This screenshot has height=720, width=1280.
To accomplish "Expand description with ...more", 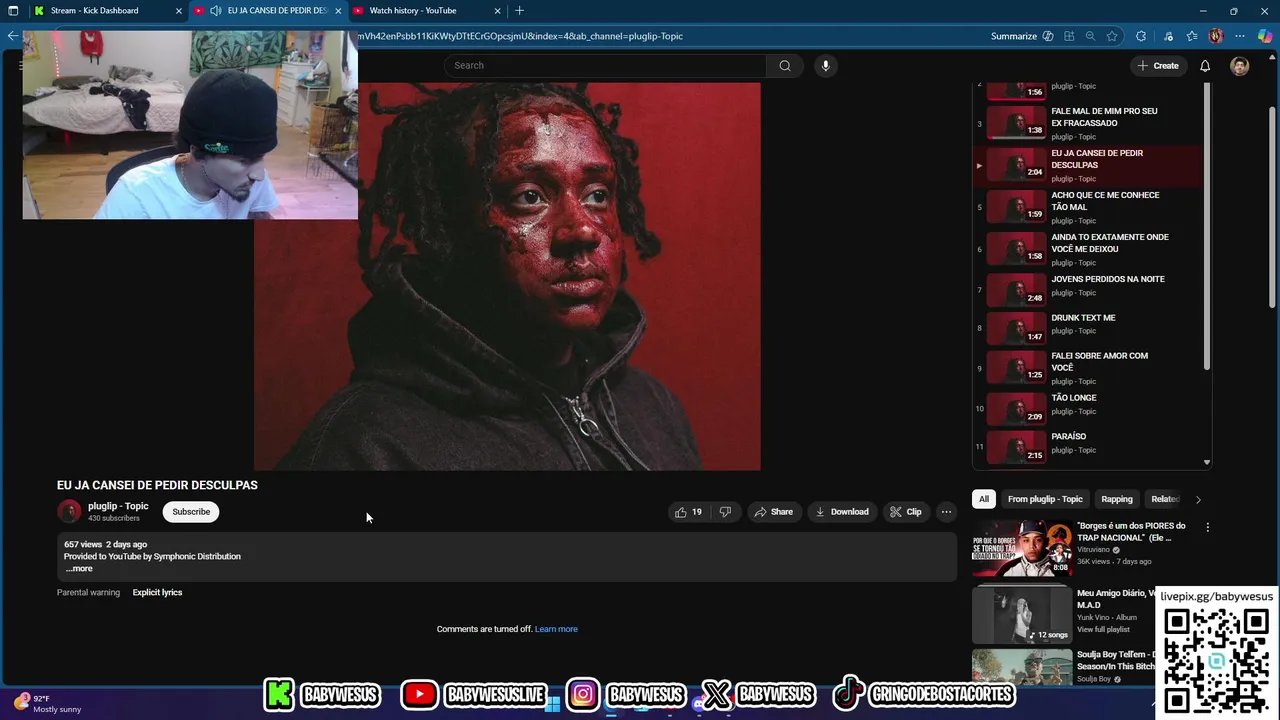I will point(79,568).
